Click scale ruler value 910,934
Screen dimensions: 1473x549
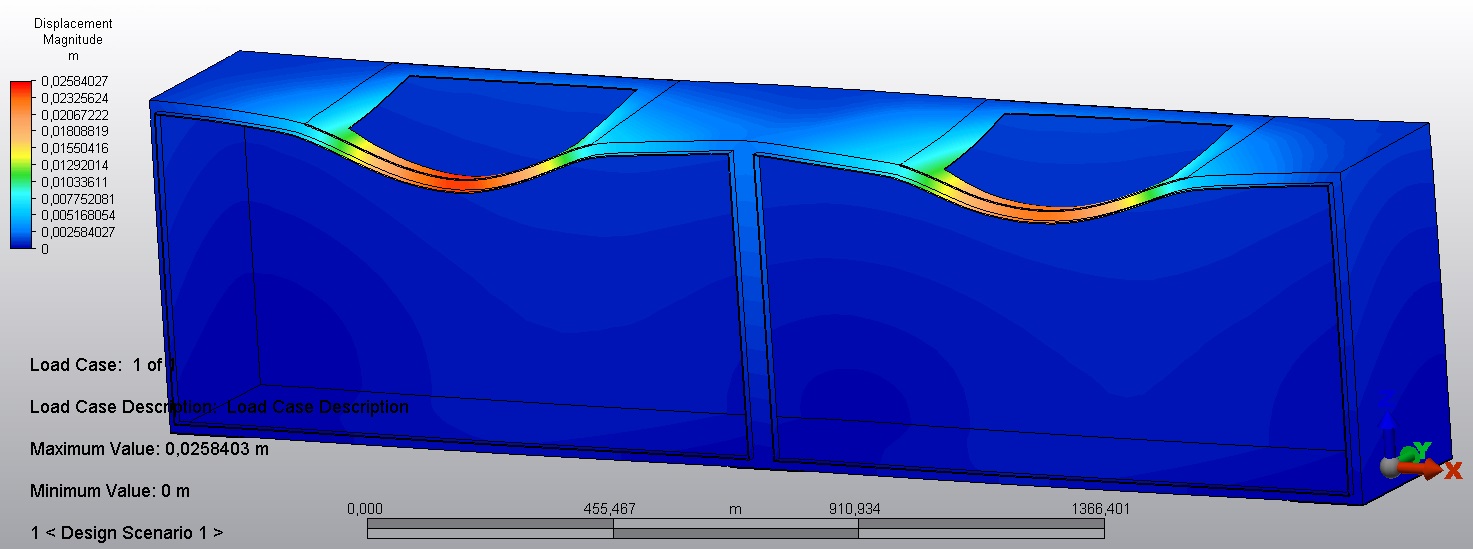(855, 509)
